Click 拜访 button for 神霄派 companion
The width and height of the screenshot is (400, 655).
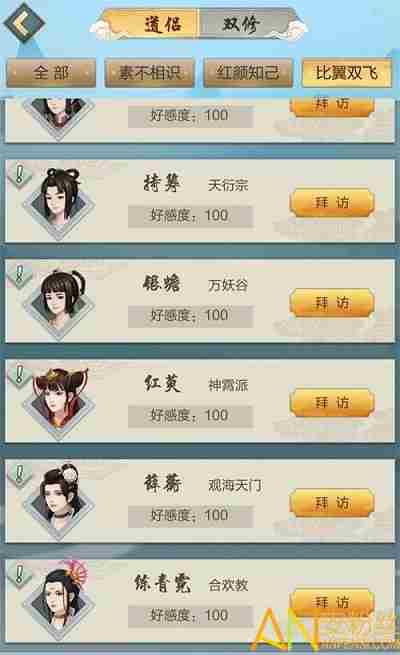pos(332,402)
